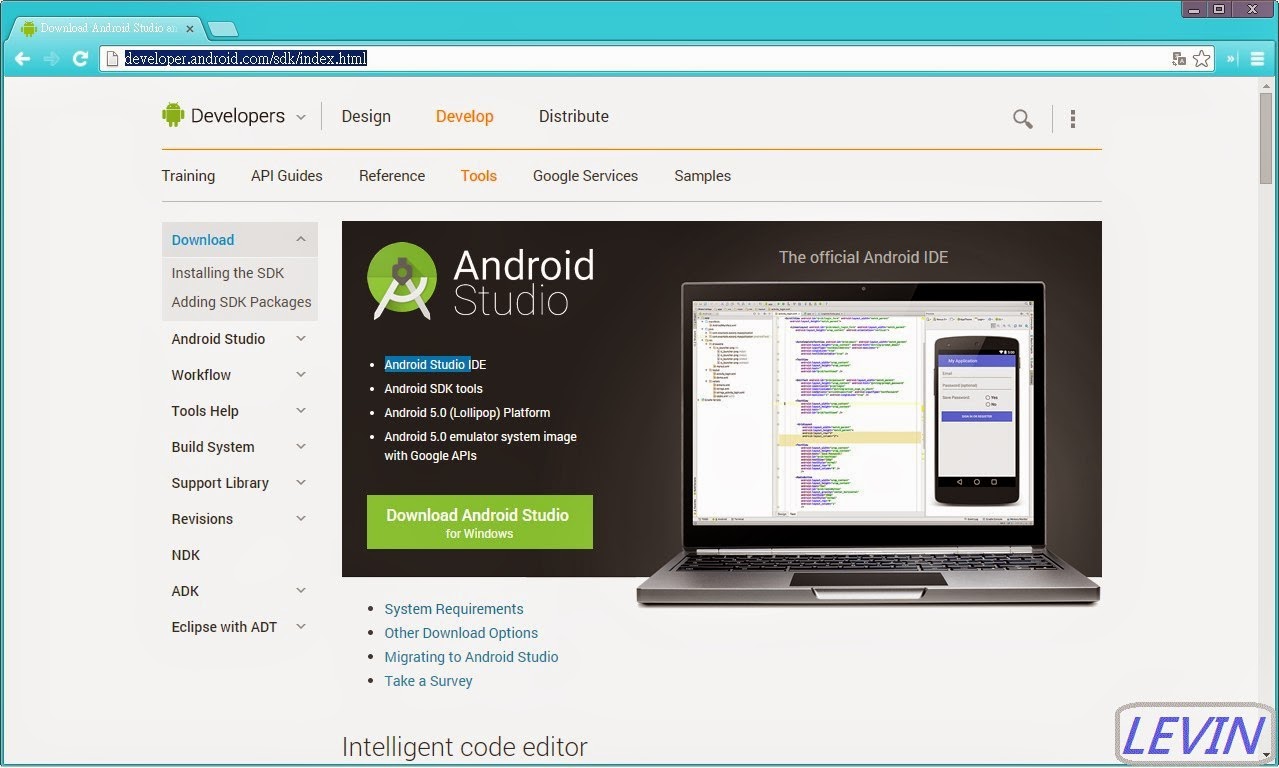Open a new browser tab
The image size is (1279, 768).
click(222, 29)
